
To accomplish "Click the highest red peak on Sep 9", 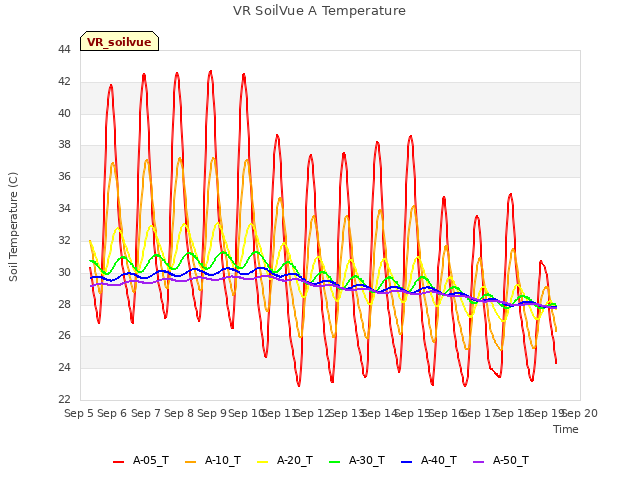I will click(211, 71).
